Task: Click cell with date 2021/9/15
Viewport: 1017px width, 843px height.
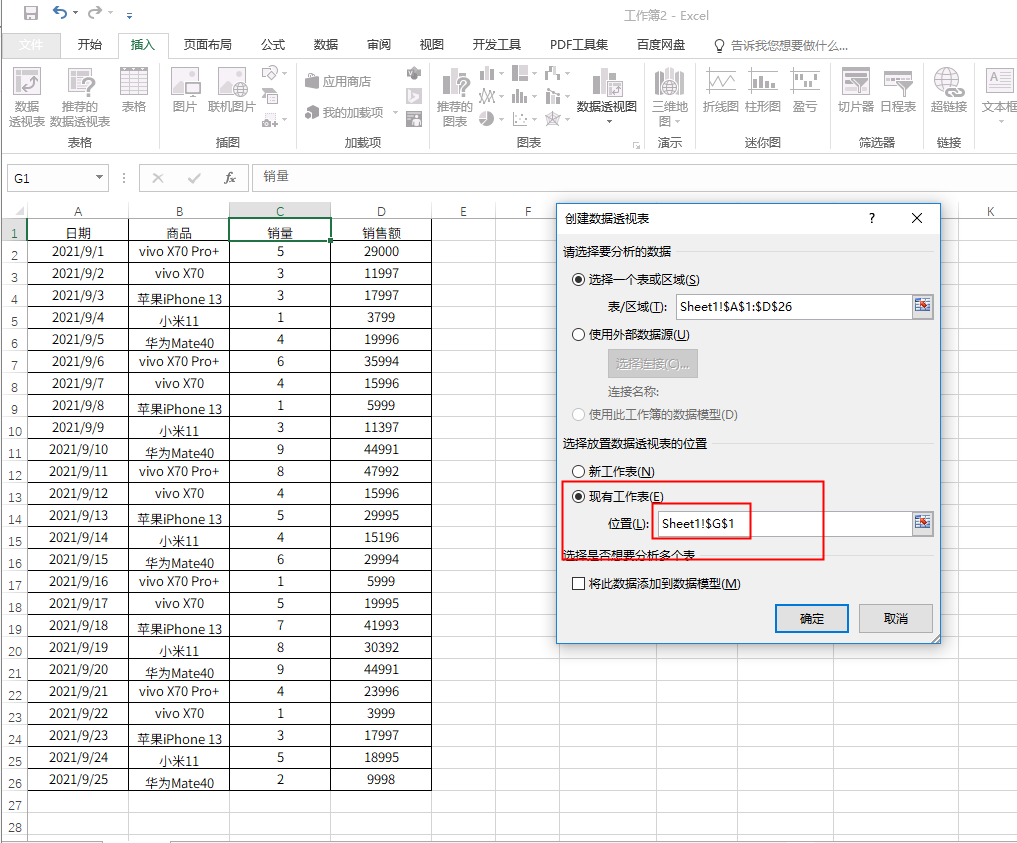Action: pyautogui.click(x=78, y=560)
